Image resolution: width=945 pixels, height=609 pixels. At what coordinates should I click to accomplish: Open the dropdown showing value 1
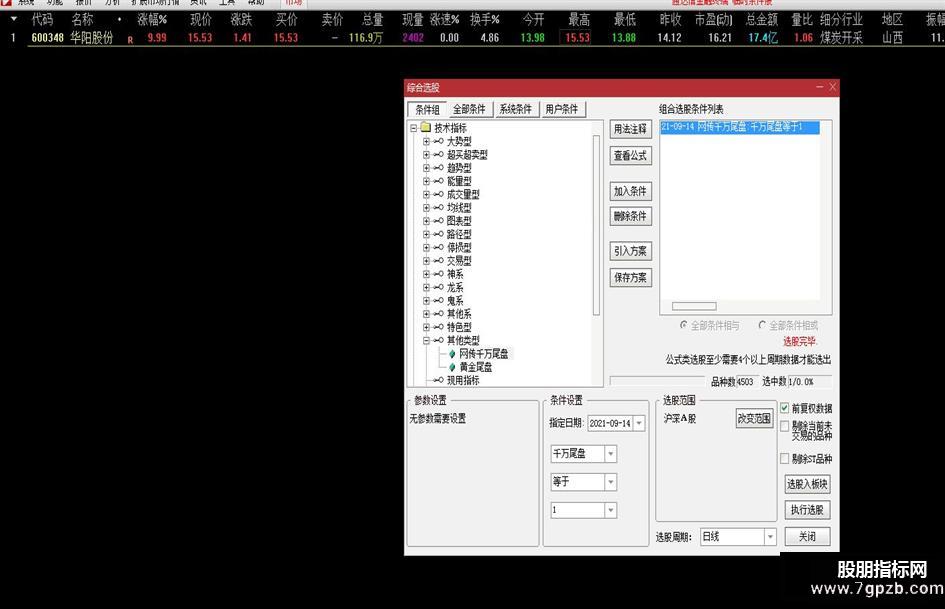tap(611, 510)
